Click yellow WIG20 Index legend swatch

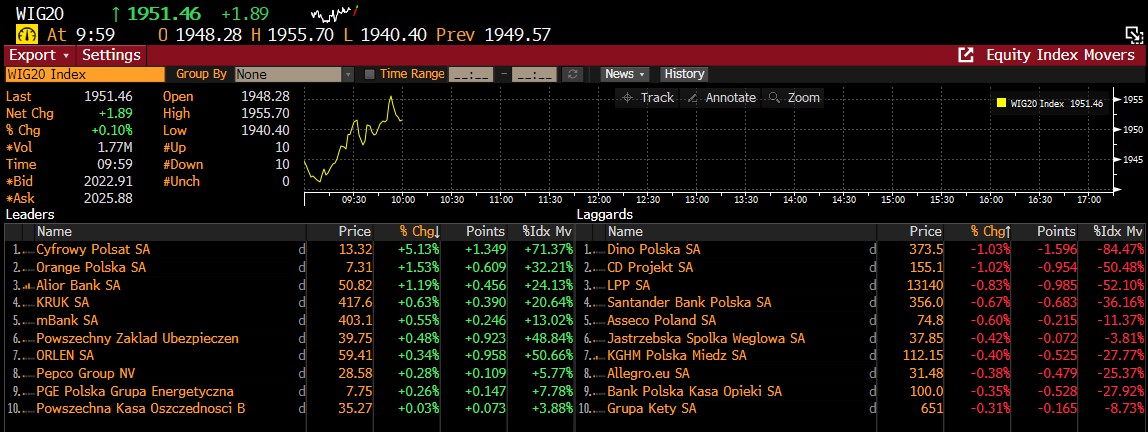pyautogui.click(x=1001, y=103)
